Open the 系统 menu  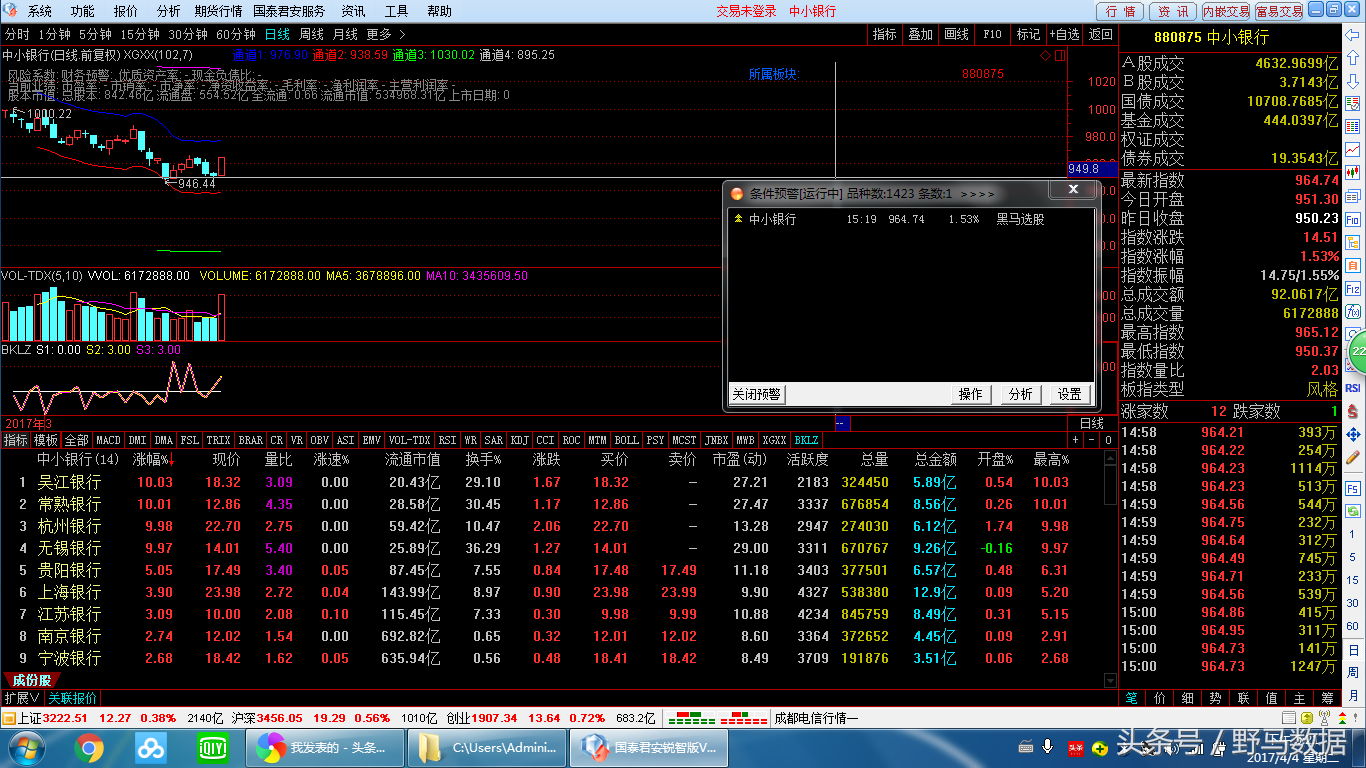pos(40,11)
